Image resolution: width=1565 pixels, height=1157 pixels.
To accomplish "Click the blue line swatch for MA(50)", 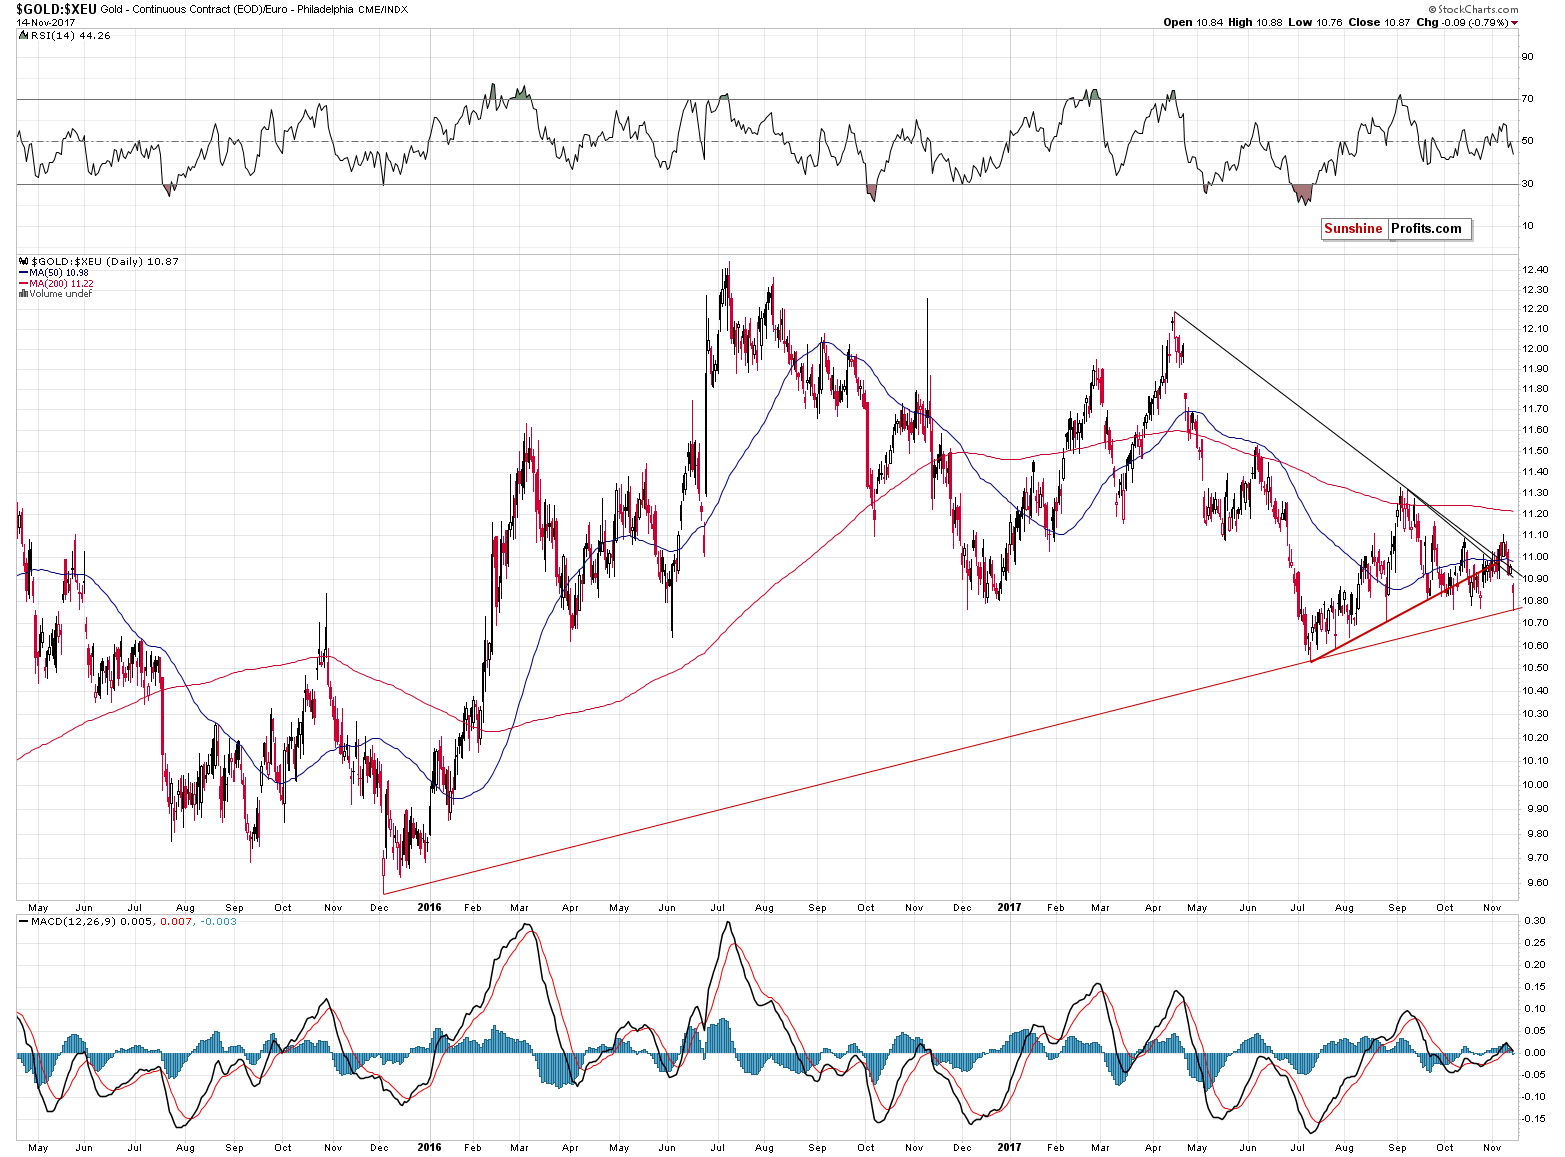I will tap(23, 272).
